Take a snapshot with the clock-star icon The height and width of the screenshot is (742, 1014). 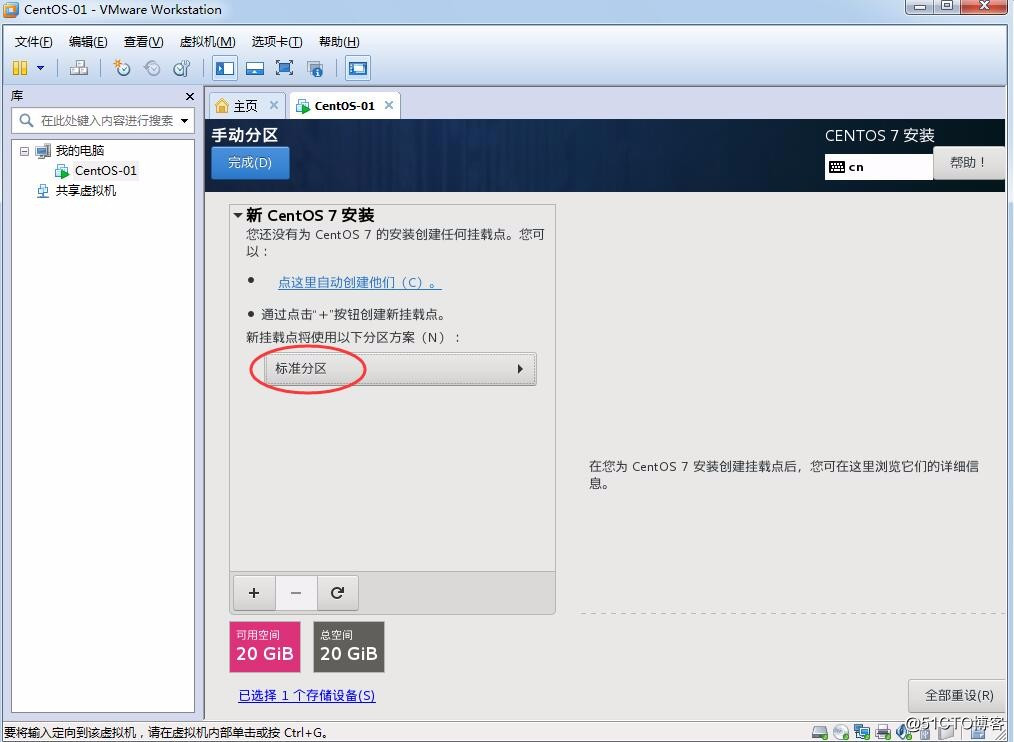tap(122, 68)
